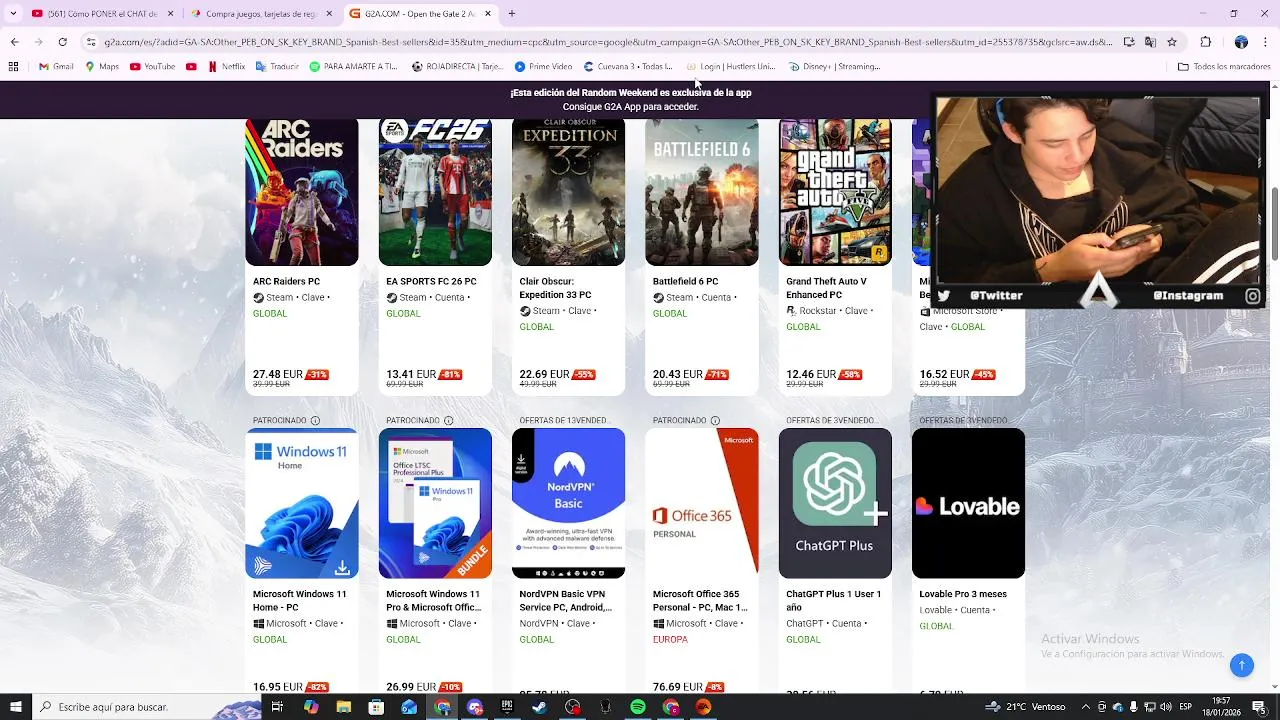Open the Windows Start menu
1280x720 pixels.
click(x=15, y=707)
